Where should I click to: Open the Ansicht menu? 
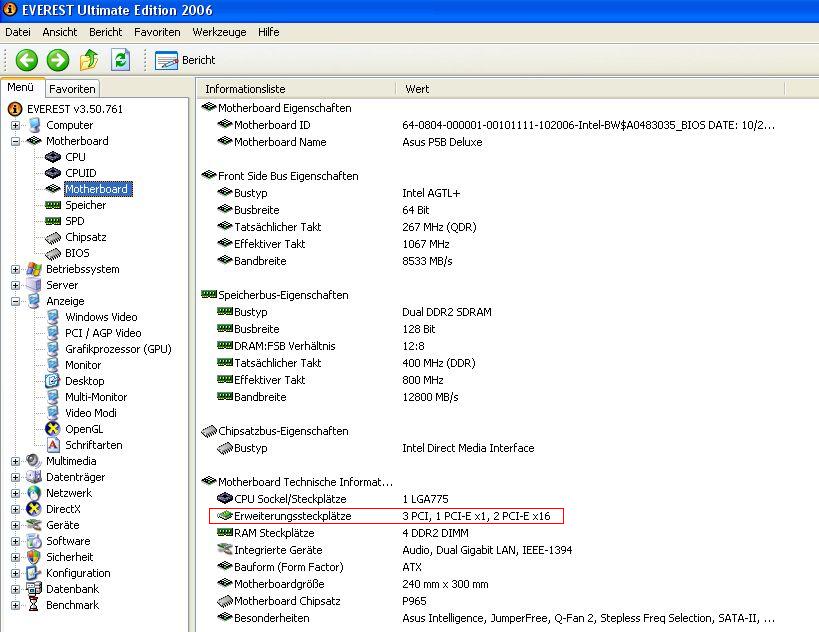[x=60, y=32]
